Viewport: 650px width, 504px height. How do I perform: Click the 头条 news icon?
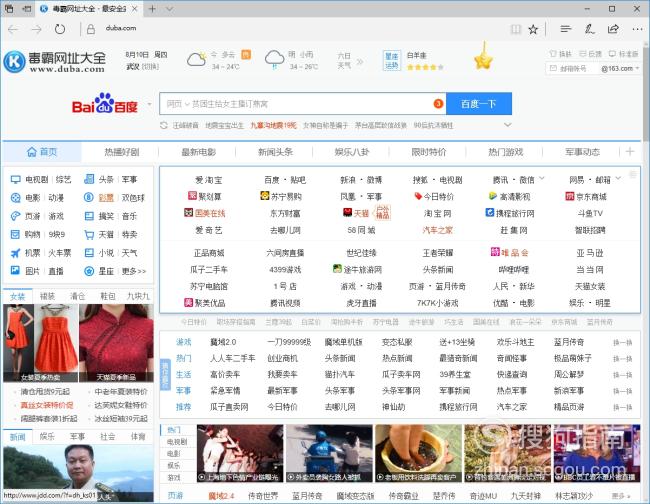pos(89,179)
